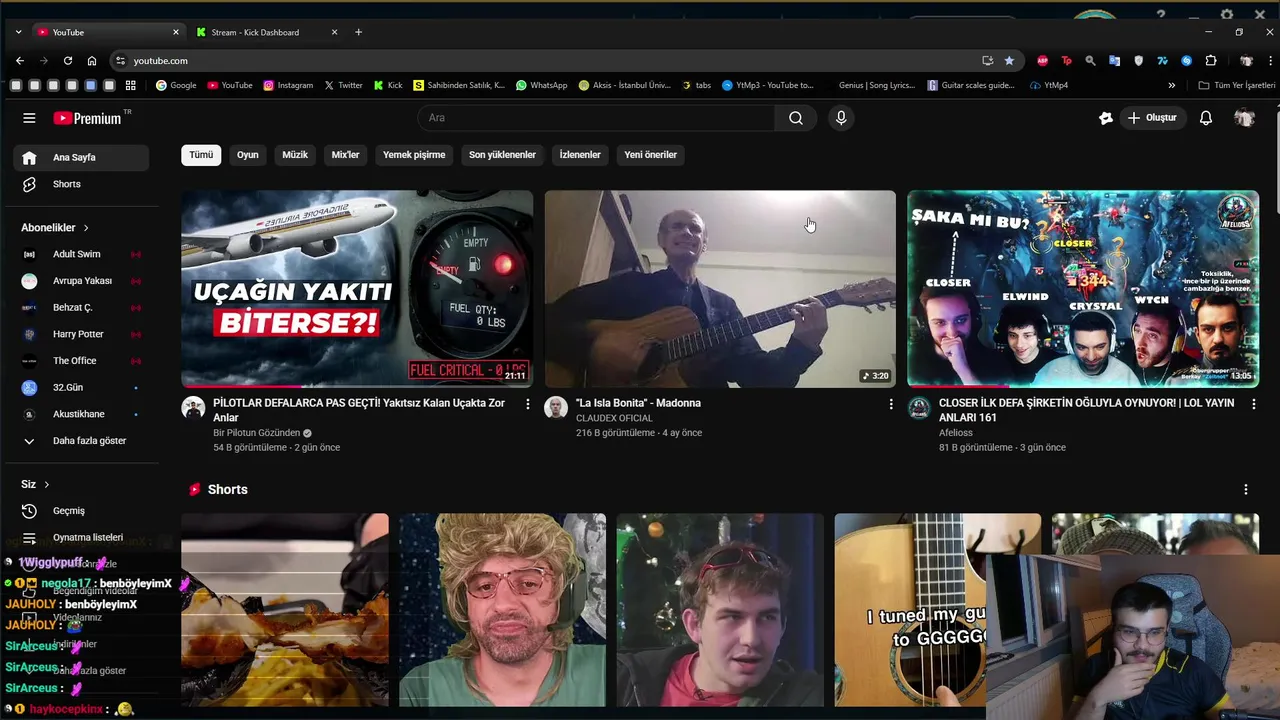Open Shorts in the sidebar
Image resolution: width=1280 pixels, height=720 pixels.
pyautogui.click(x=81, y=184)
